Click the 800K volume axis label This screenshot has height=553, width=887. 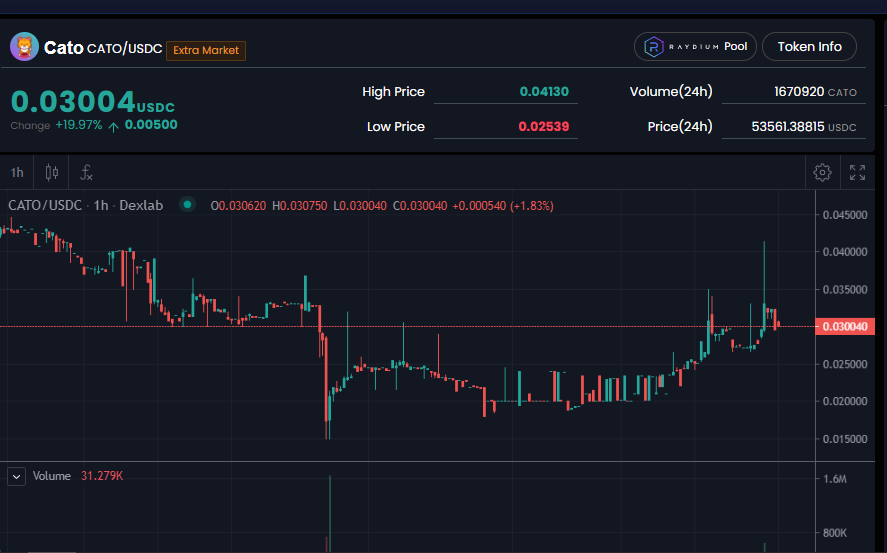(x=835, y=533)
